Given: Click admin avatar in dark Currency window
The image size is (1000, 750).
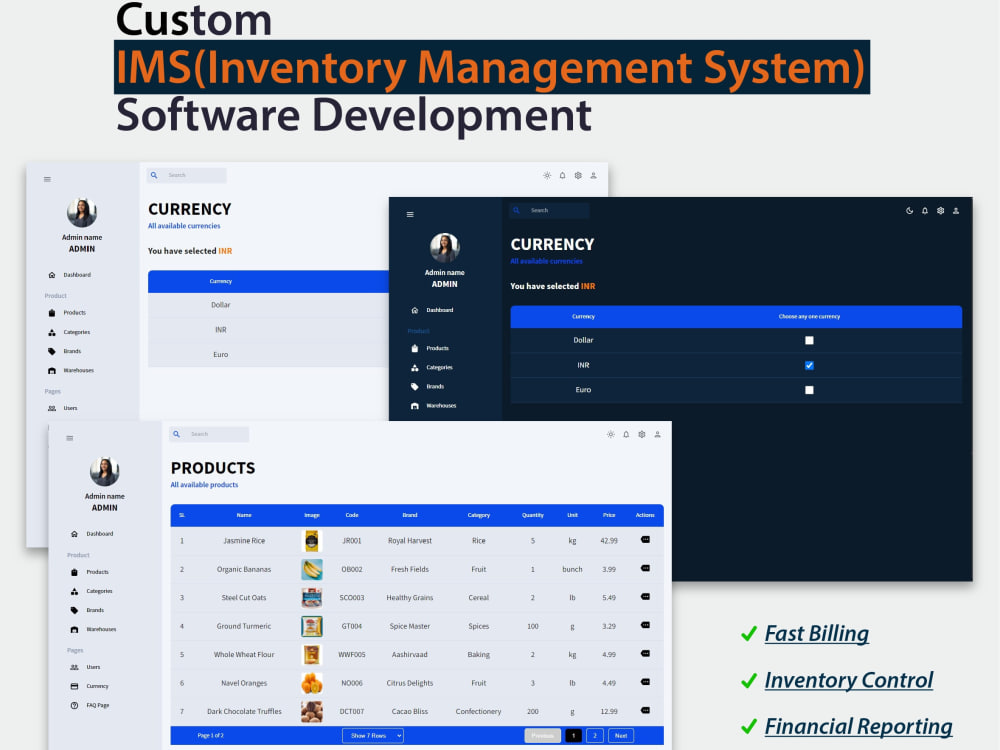Looking at the screenshot, I should click(x=445, y=247).
